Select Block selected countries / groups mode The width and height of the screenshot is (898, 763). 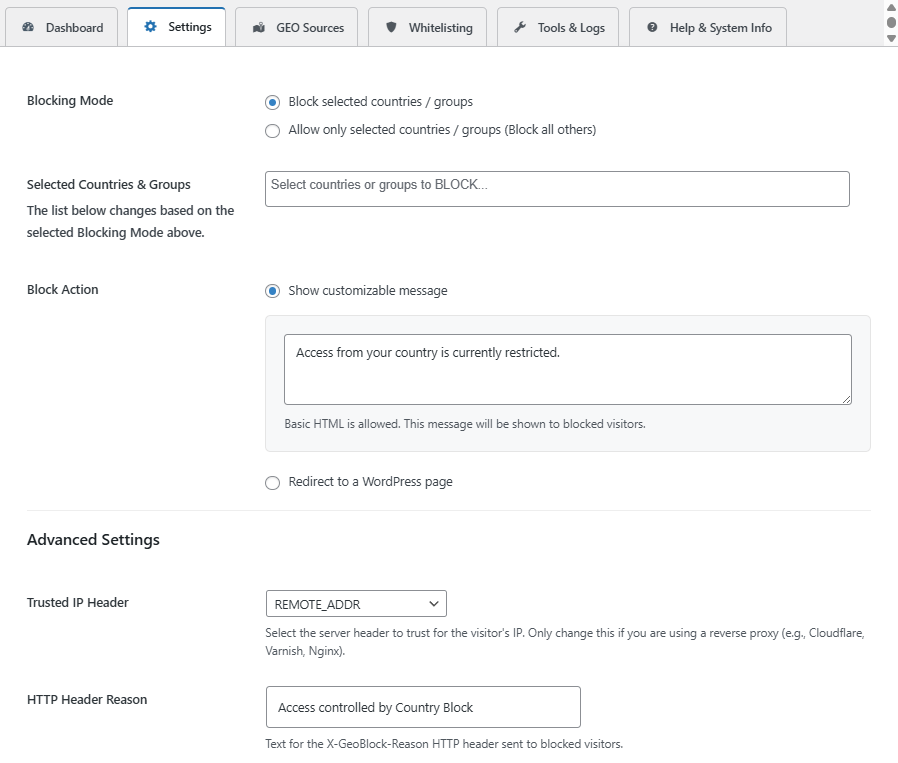pos(272,102)
